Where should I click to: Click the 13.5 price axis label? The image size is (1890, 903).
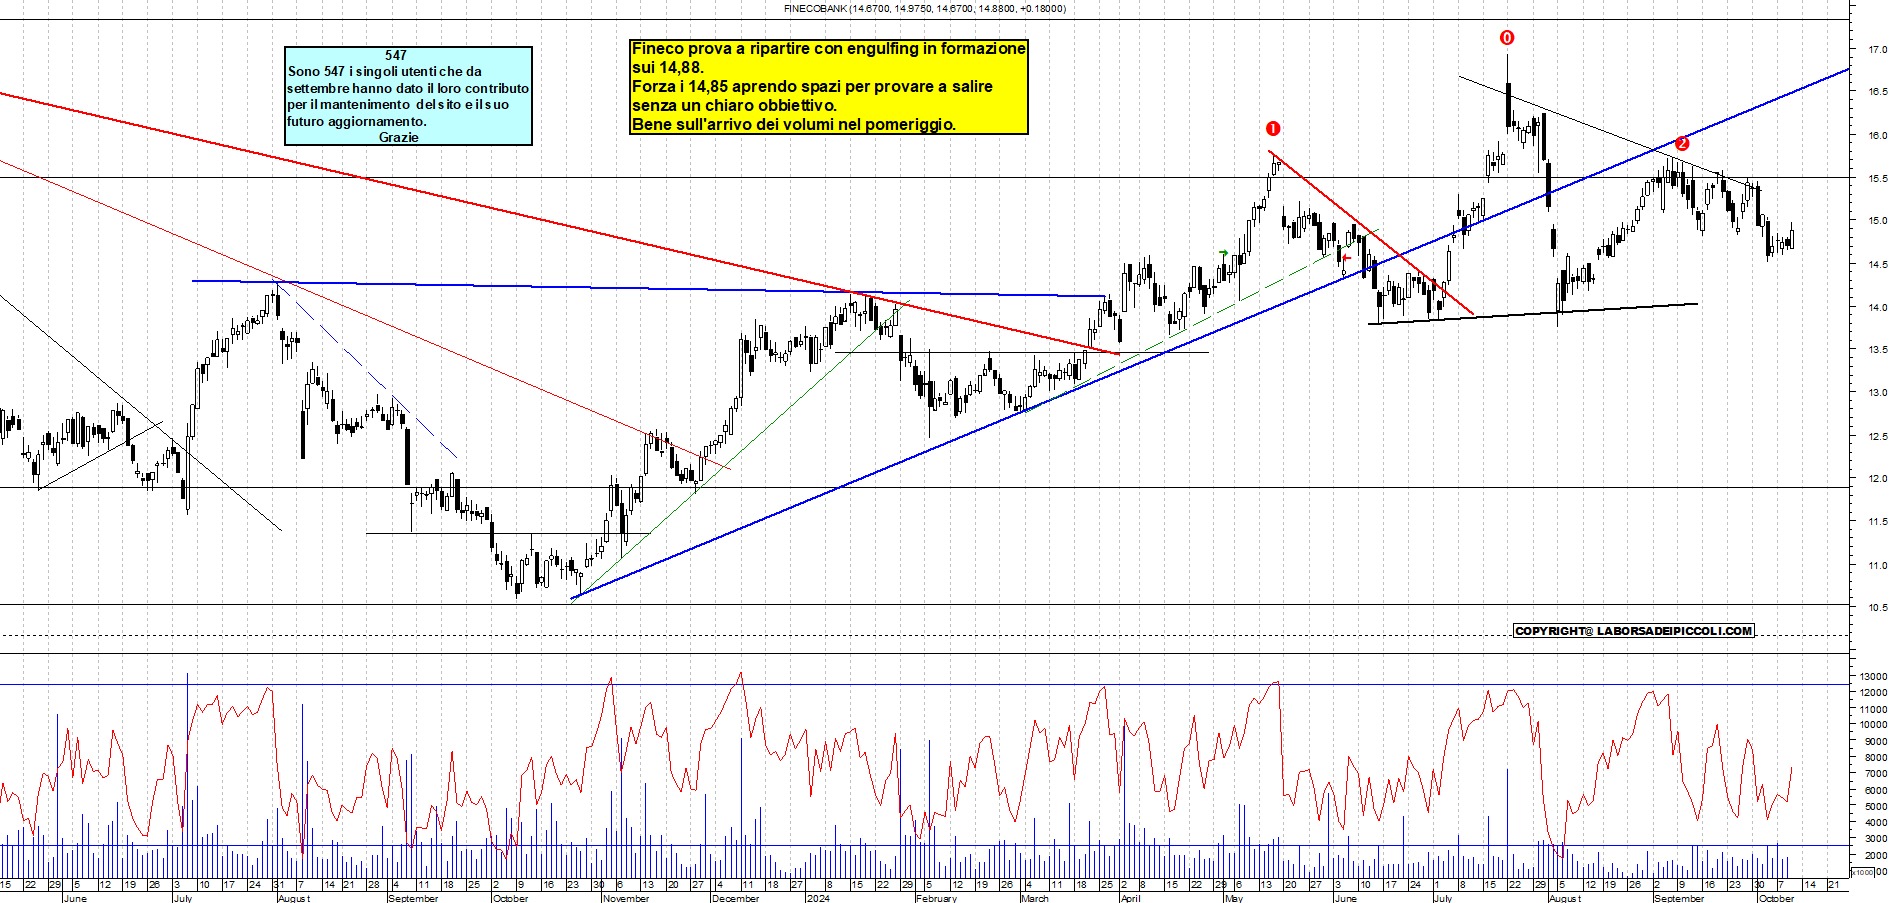tap(1877, 350)
